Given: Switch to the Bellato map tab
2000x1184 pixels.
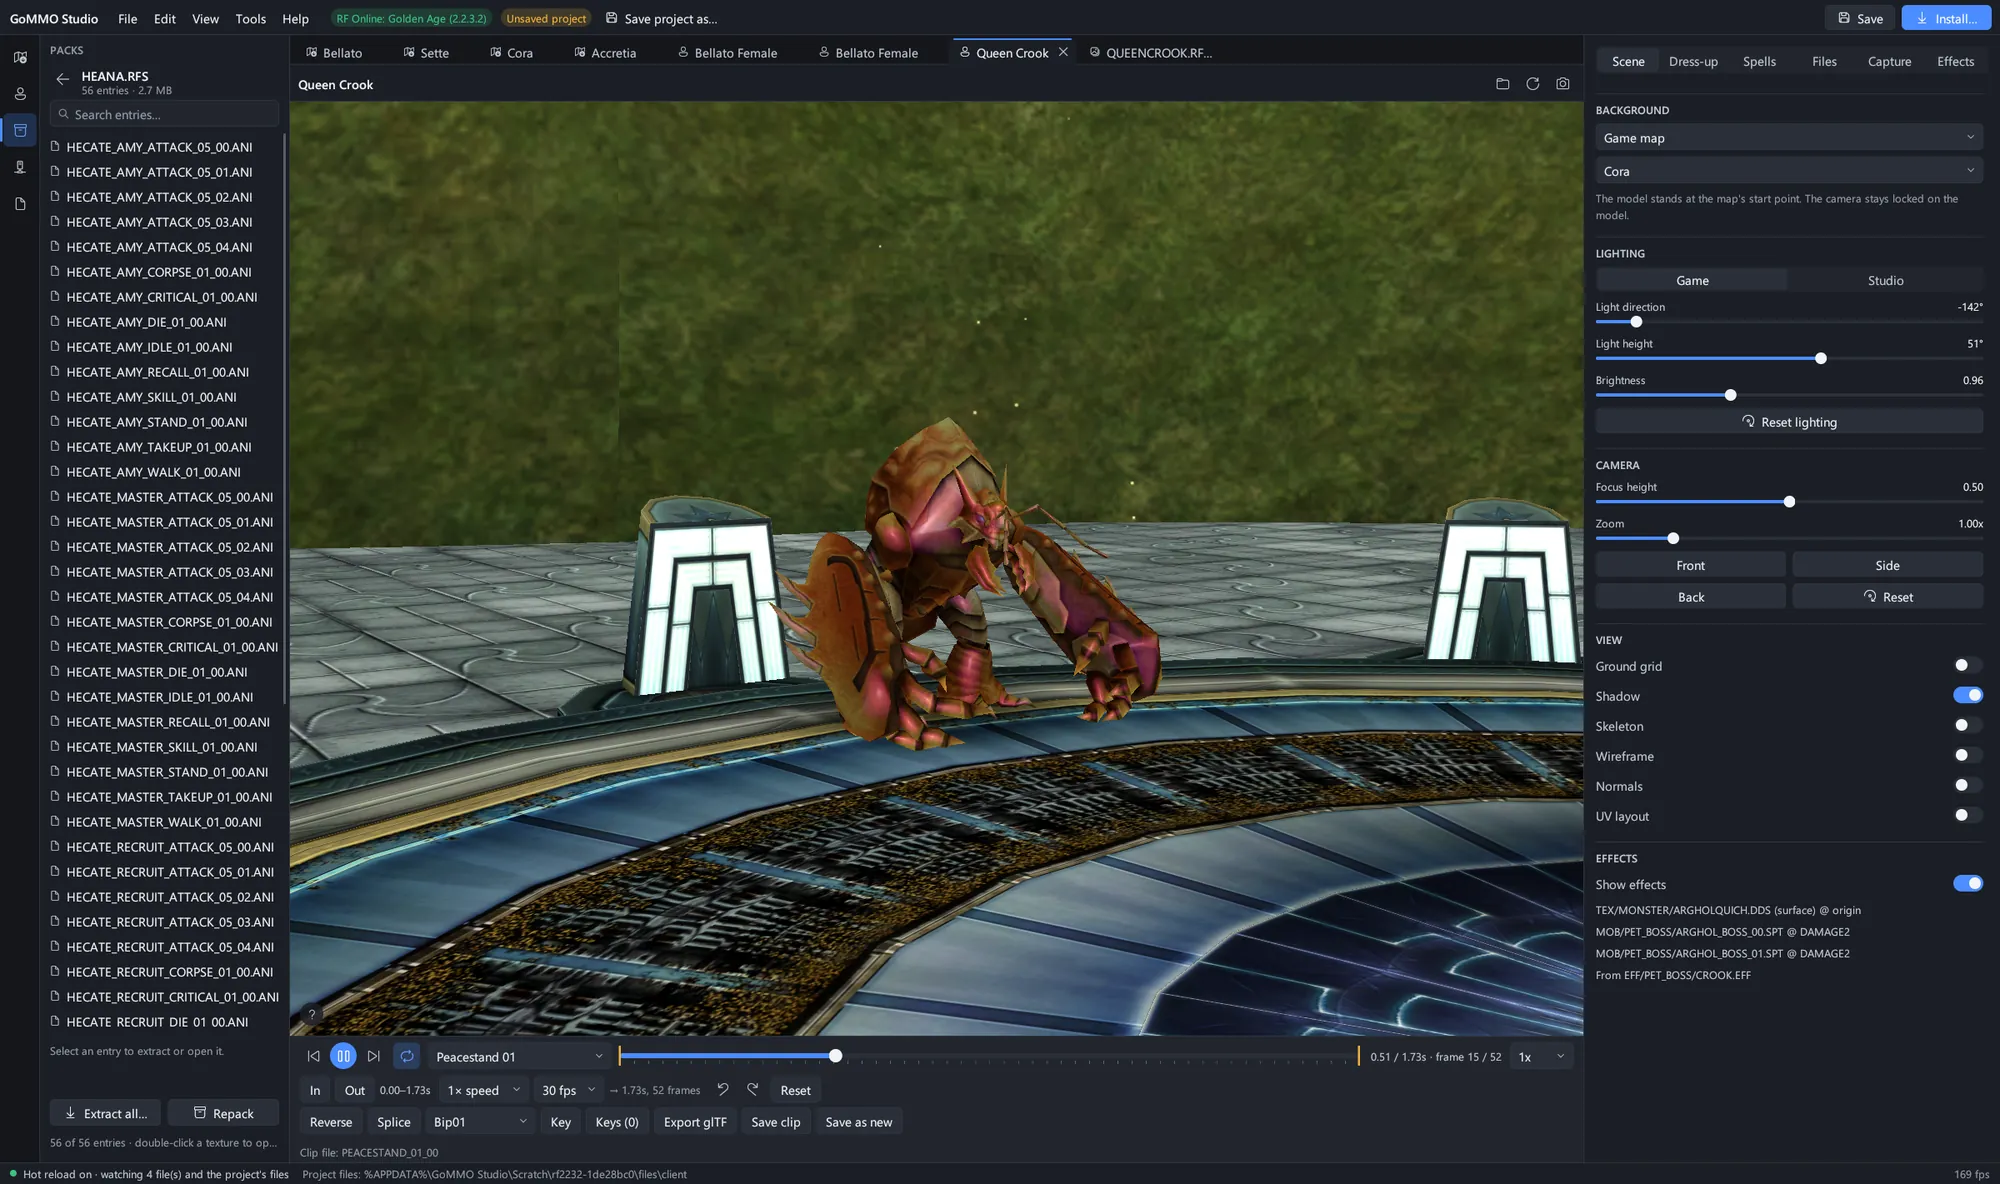Looking at the screenshot, I should tap(334, 52).
